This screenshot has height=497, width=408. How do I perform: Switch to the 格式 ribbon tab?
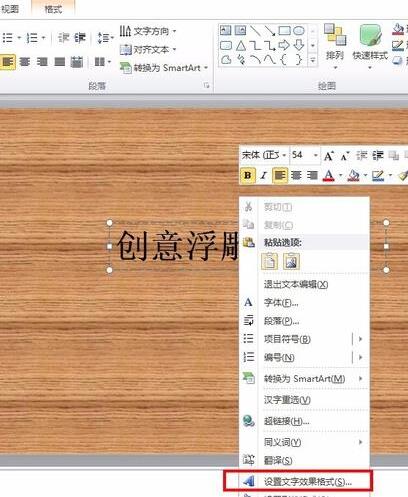53,9
